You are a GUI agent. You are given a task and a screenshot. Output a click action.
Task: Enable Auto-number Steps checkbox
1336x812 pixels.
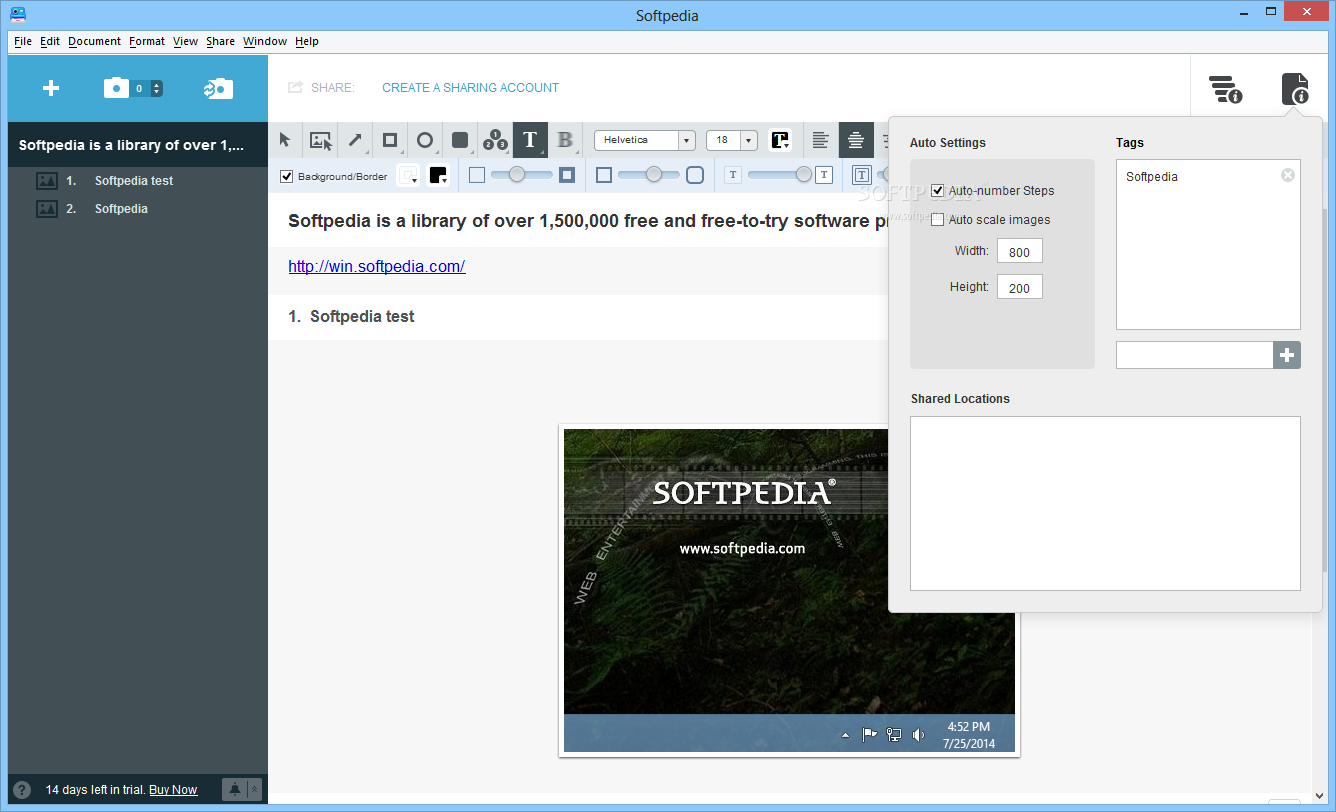(937, 190)
